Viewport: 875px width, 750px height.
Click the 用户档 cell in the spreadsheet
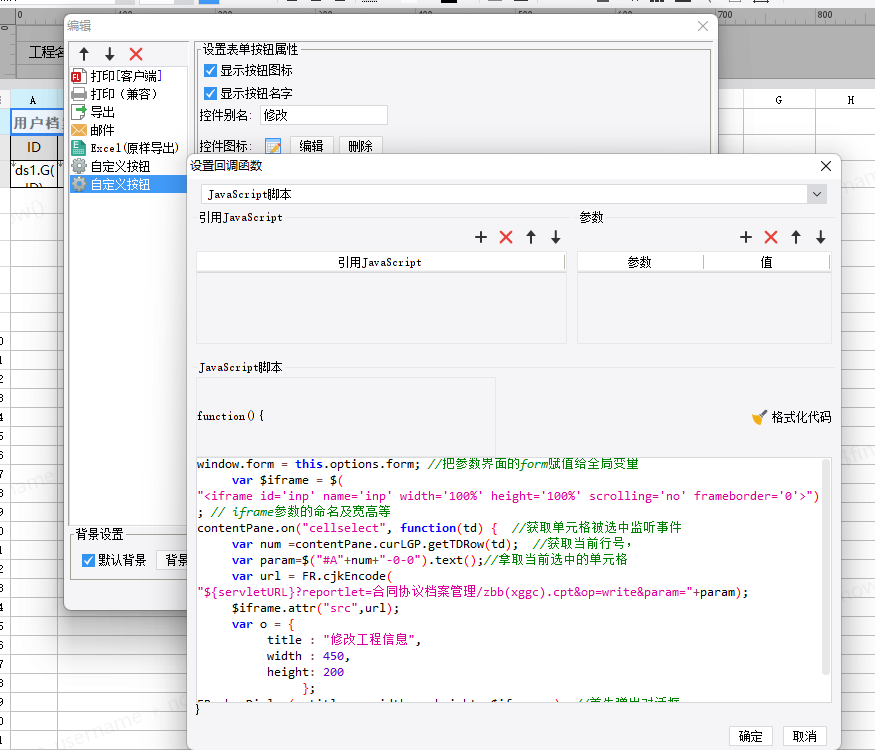point(37,122)
